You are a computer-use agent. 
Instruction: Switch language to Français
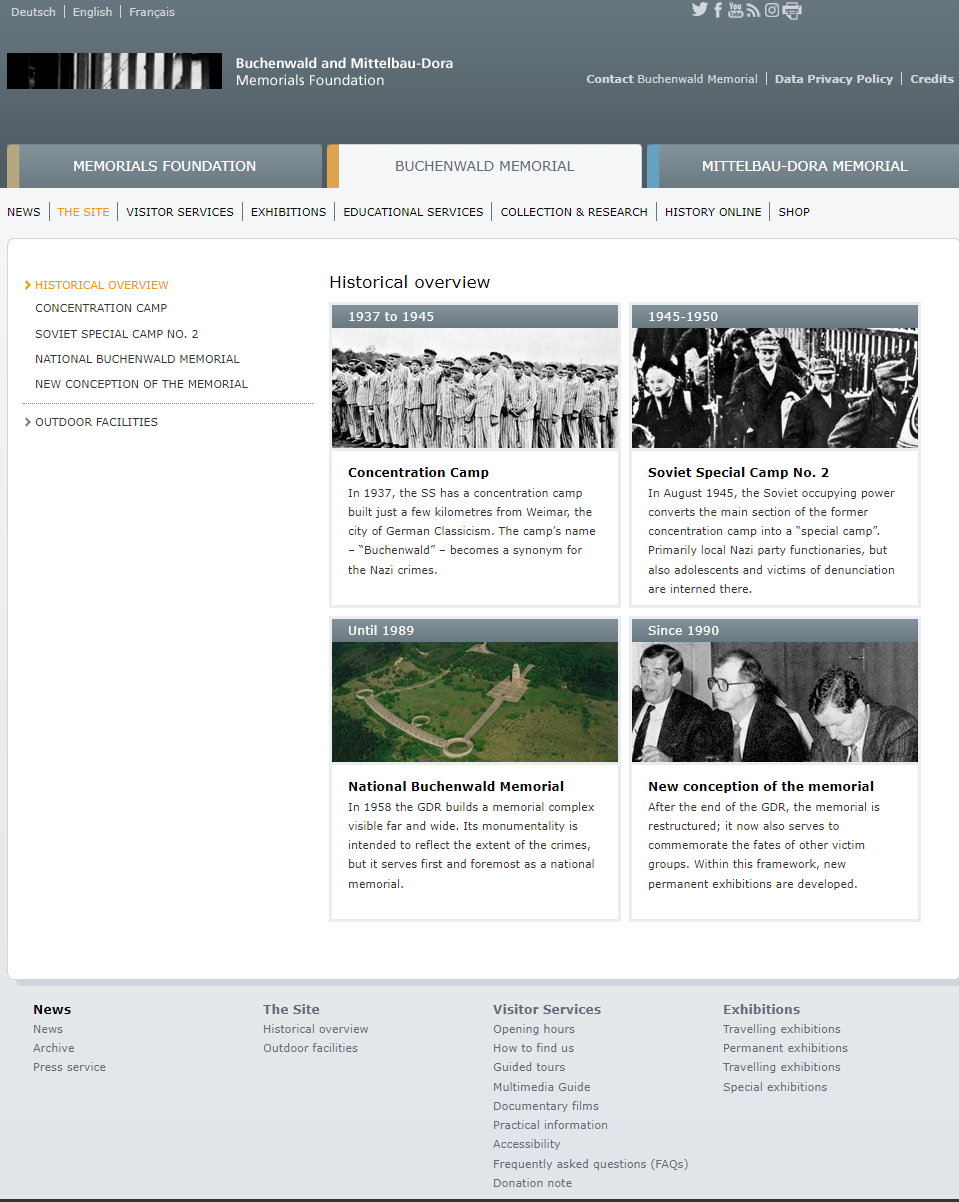[x=152, y=12]
